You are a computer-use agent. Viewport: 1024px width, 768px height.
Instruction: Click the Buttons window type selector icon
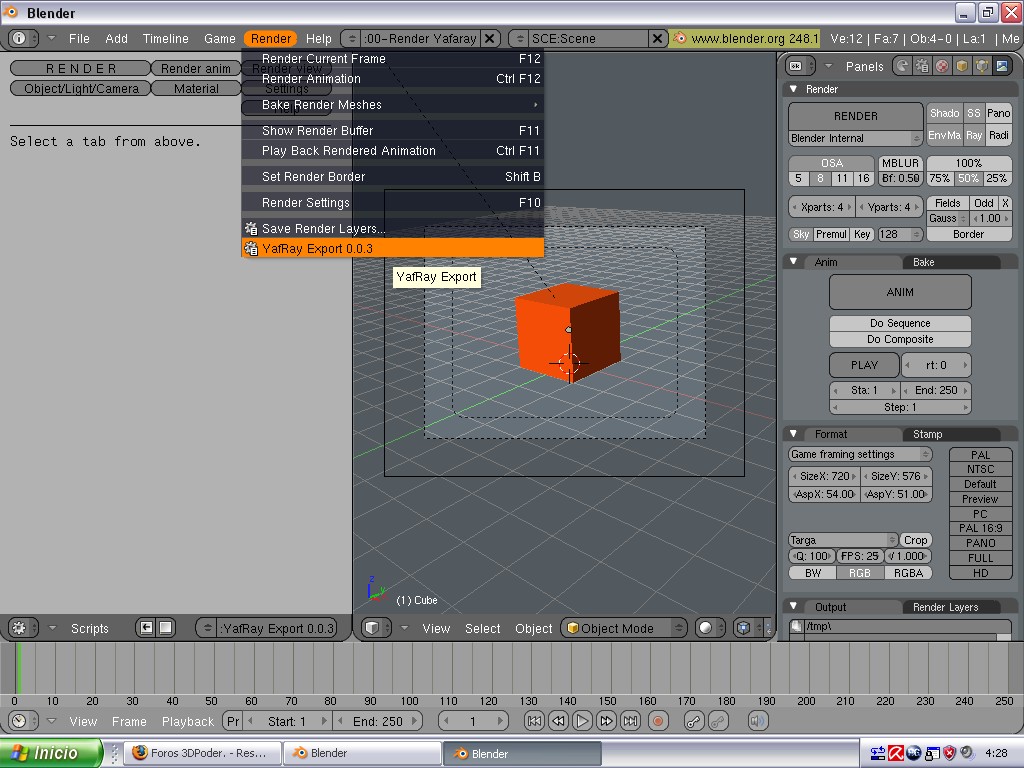click(x=801, y=66)
